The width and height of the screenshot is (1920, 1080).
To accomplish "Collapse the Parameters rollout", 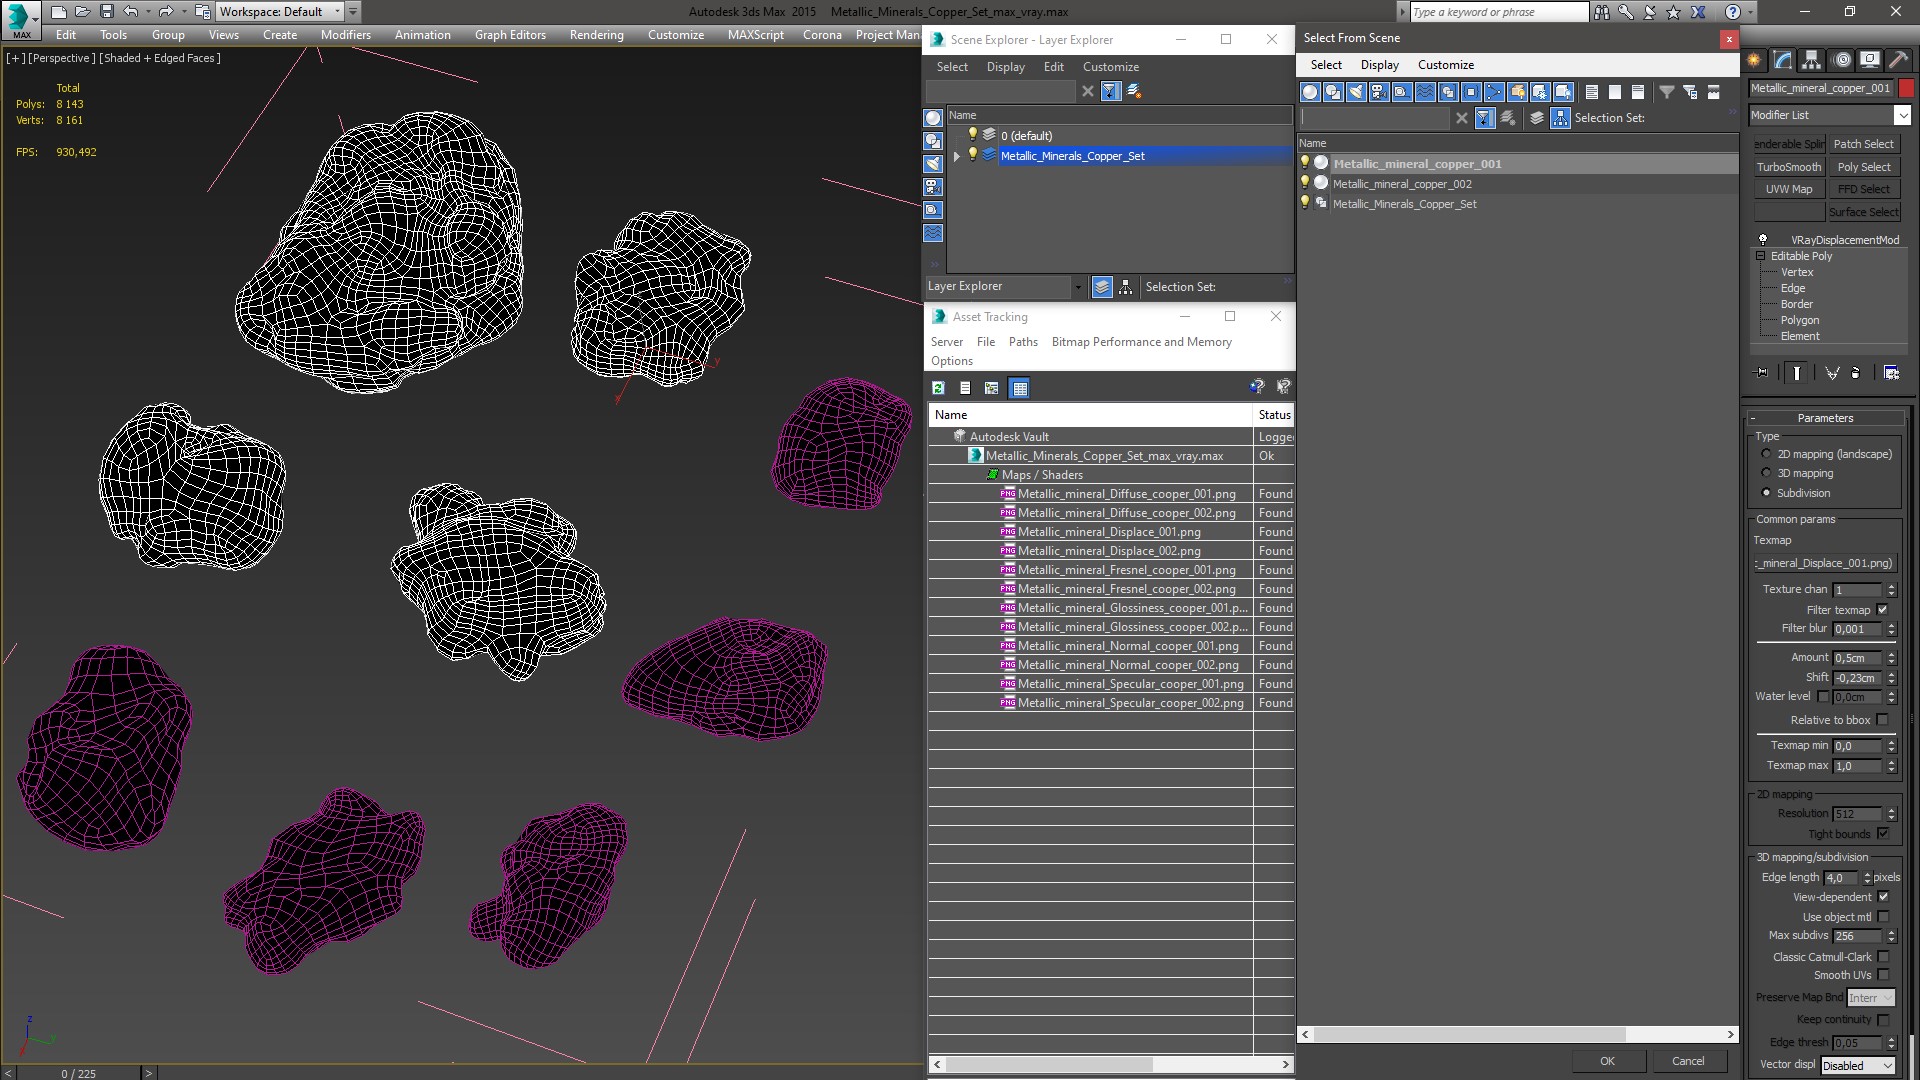I will pyautogui.click(x=1825, y=418).
